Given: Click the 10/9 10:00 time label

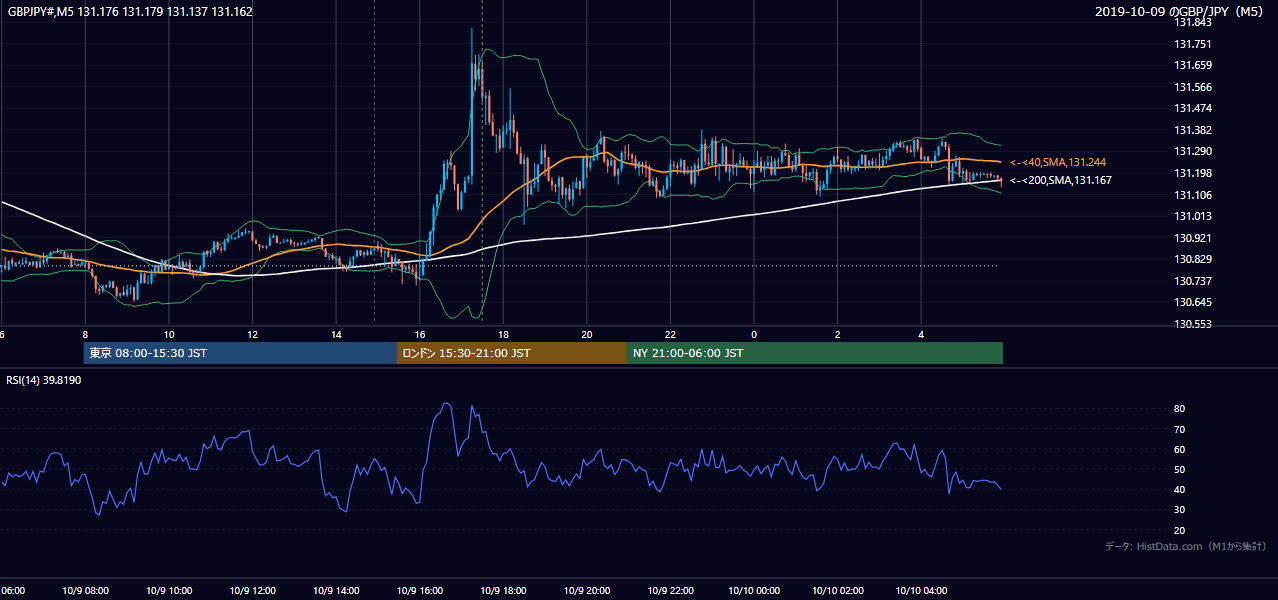Looking at the screenshot, I should point(169,590).
